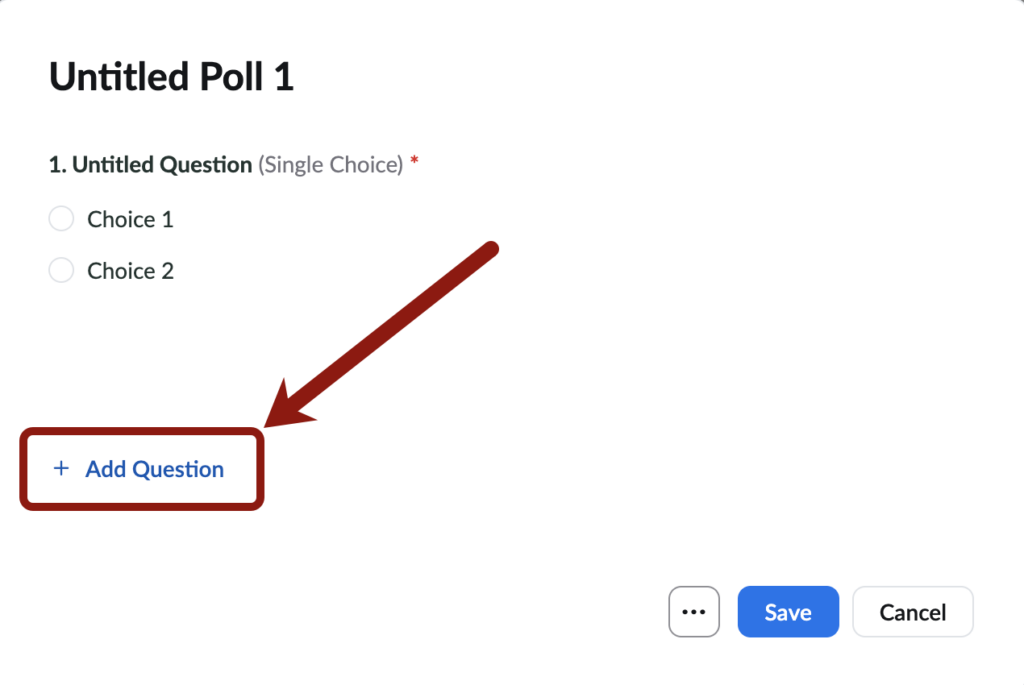This screenshot has width=1024, height=685.
Task: Click the Untitled Question heading
Action: (x=162, y=164)
